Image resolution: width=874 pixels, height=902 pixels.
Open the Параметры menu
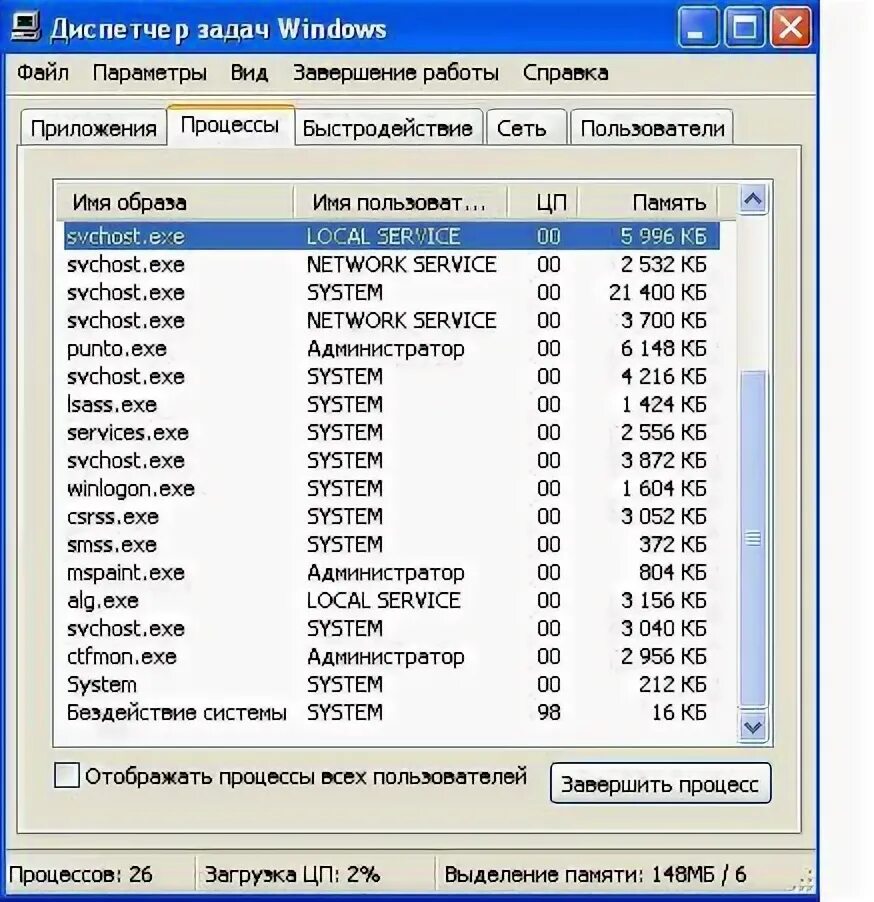point(150,72)
